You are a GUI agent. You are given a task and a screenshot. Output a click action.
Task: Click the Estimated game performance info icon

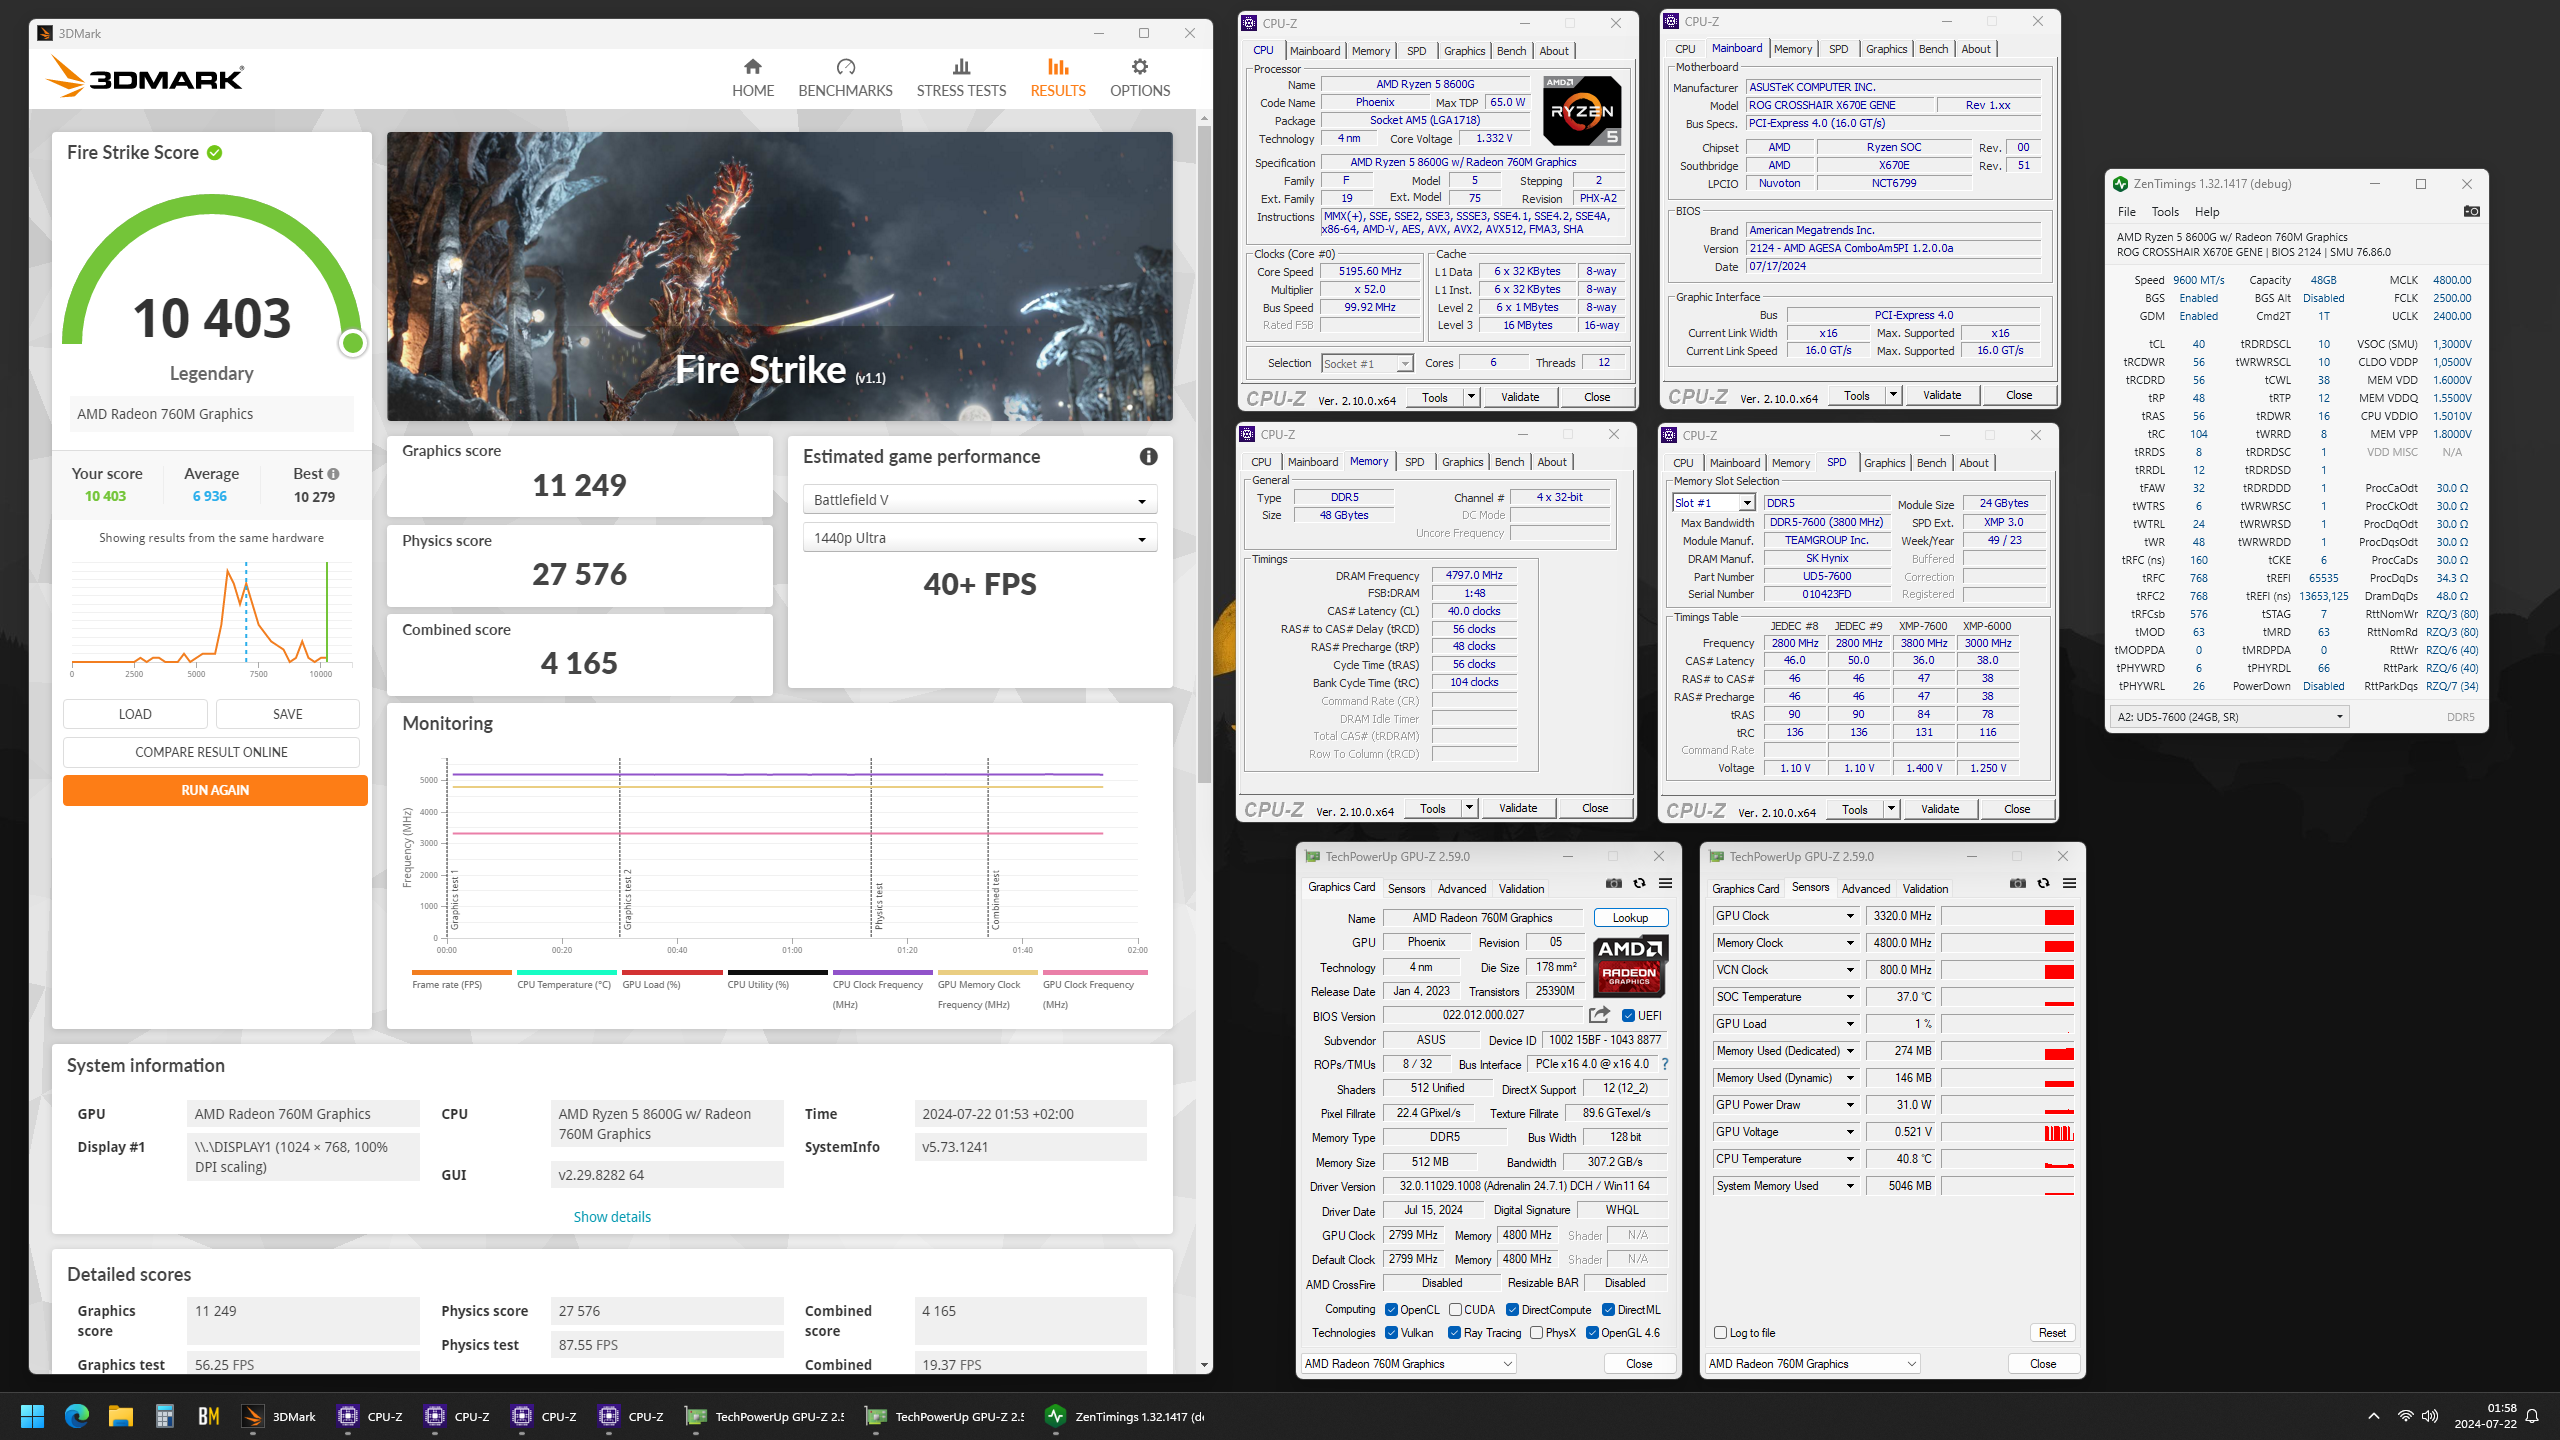point(1148,456)
